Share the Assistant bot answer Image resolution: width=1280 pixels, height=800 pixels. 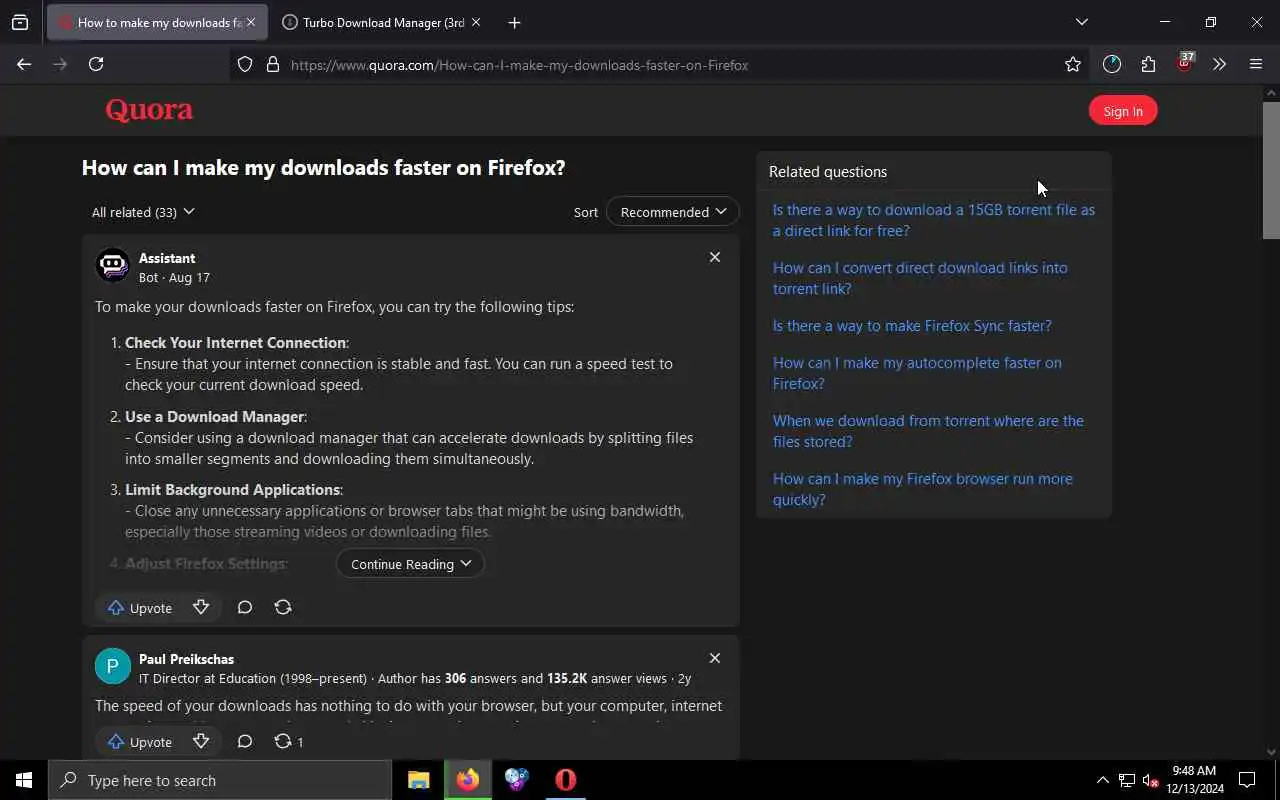[283, 607]
